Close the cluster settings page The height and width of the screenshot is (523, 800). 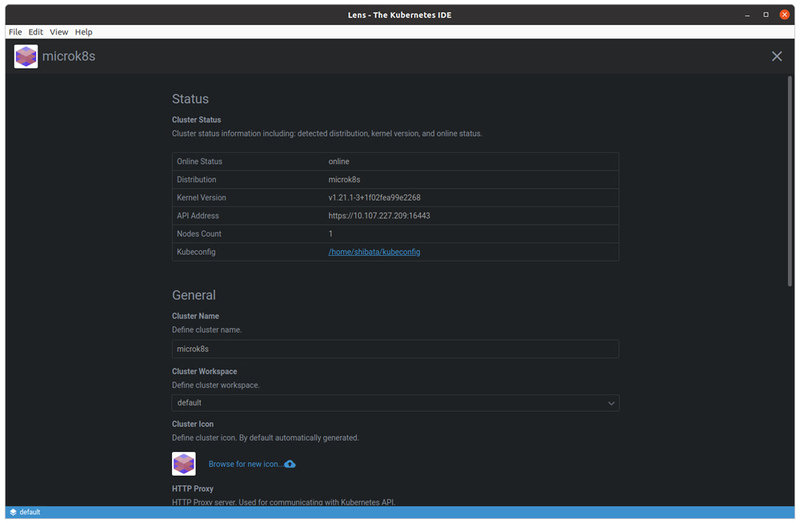tap(777, 56)
